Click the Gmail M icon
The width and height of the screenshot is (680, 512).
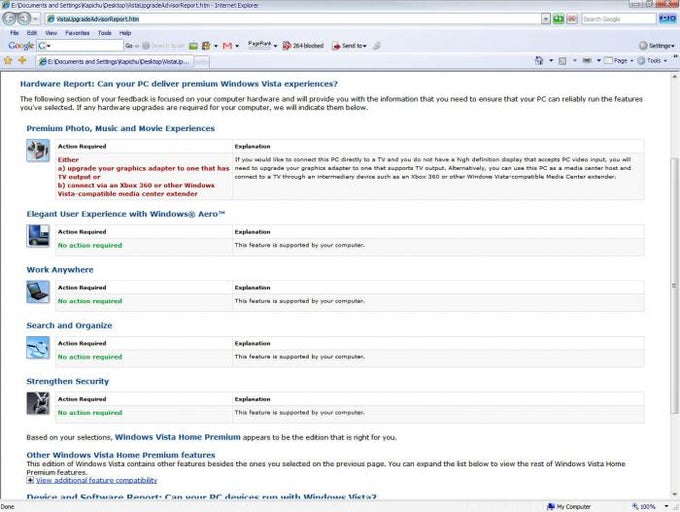point(227,46)
